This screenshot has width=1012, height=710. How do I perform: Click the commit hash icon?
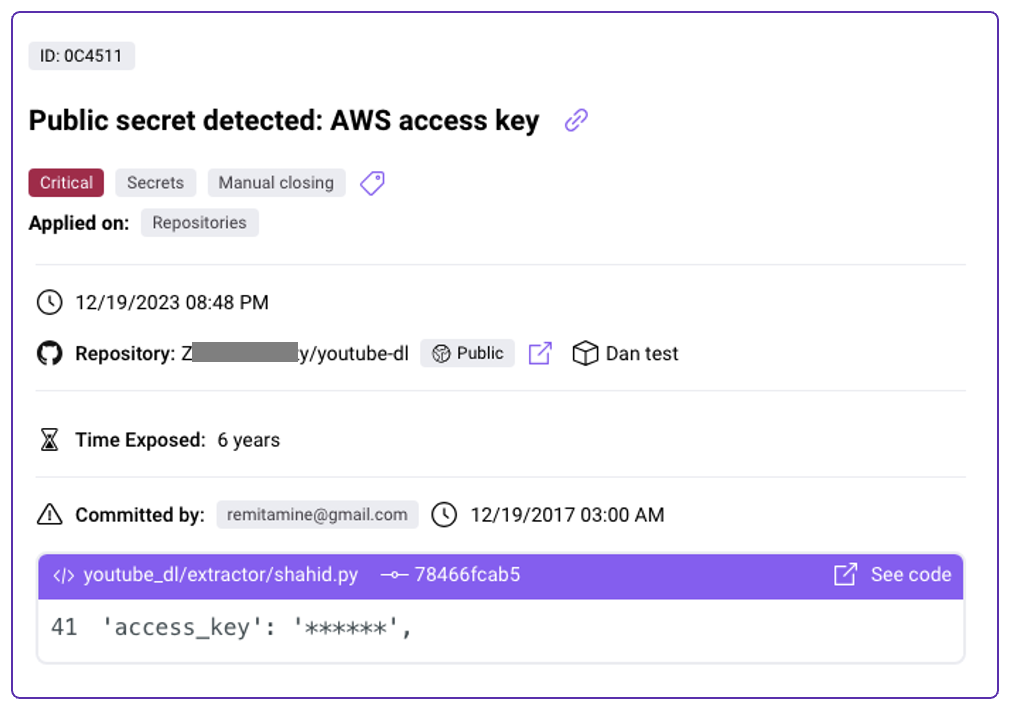(x=394, y=575)
